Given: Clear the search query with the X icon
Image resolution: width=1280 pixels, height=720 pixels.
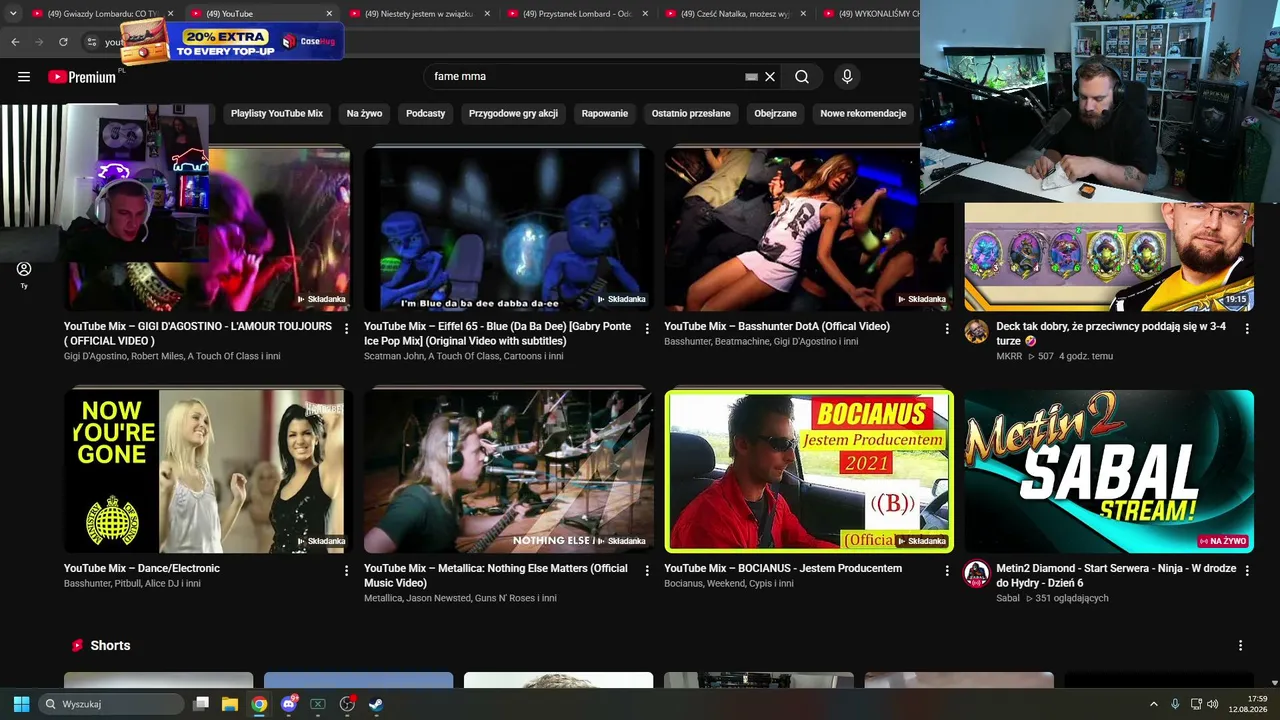Looking at the screenshot, I should point(770,77).
